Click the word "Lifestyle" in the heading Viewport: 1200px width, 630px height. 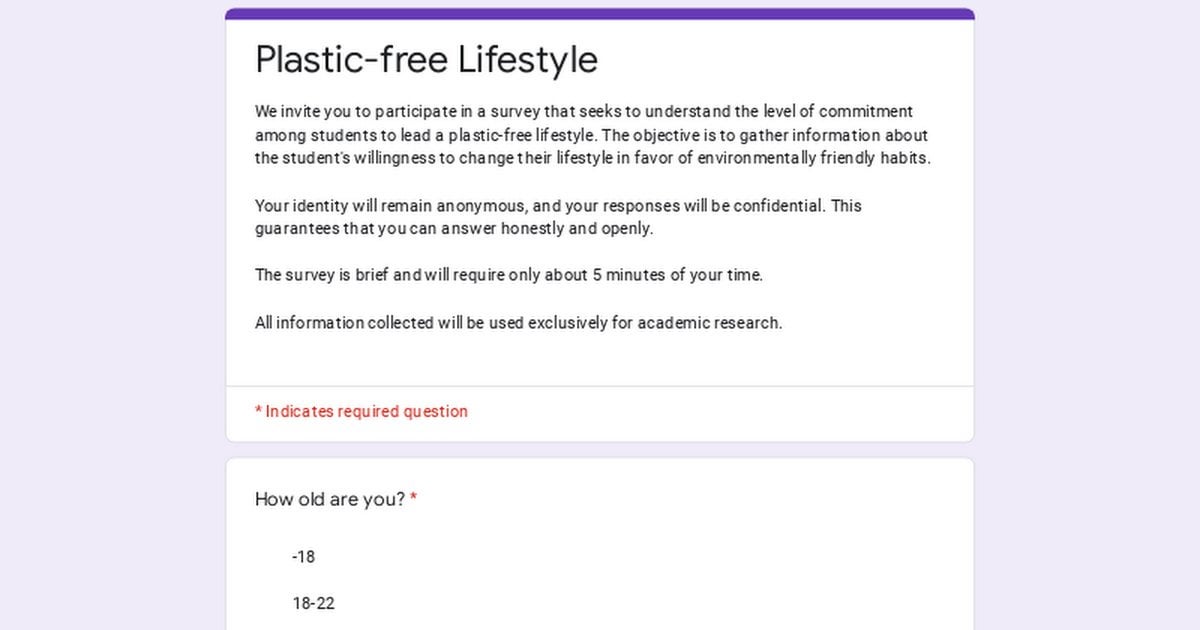click(528, 60)
